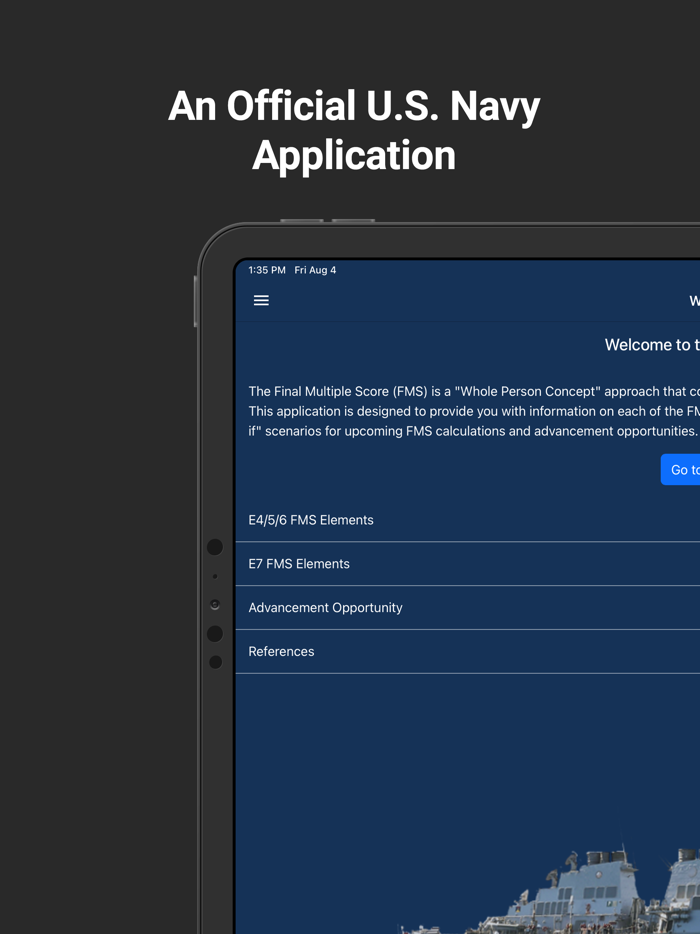Viewport: 700px width, 934px height.
Task: Open the References section
Action: tap(468, 652)
